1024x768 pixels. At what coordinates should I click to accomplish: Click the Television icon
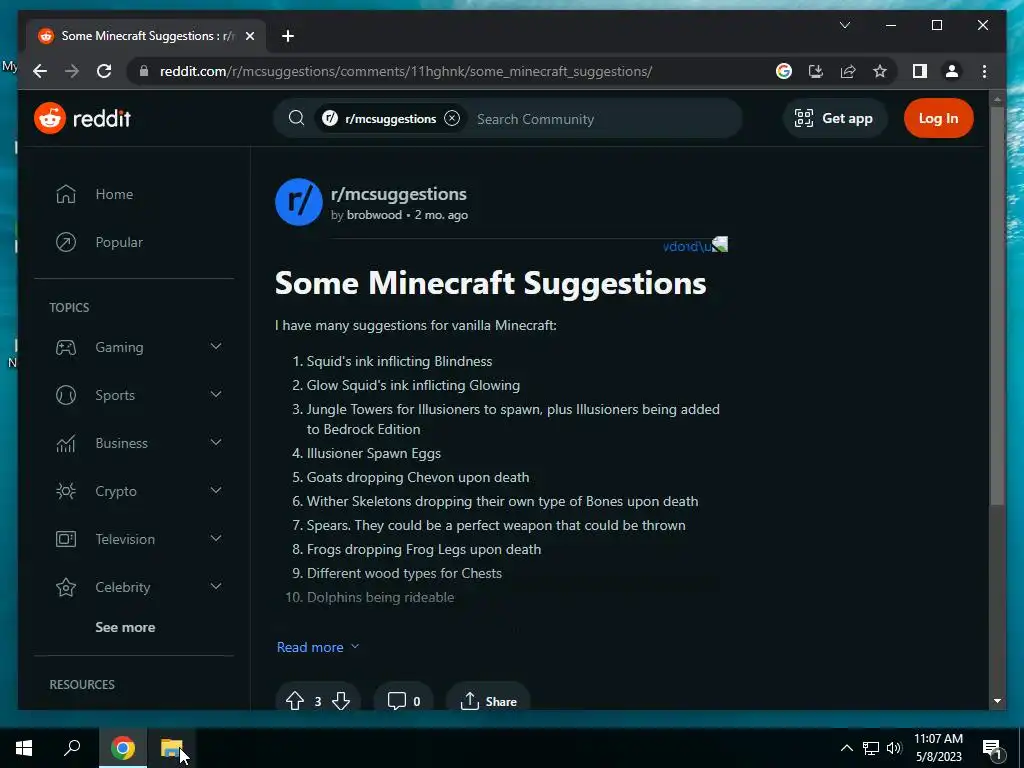click(66, 539)
